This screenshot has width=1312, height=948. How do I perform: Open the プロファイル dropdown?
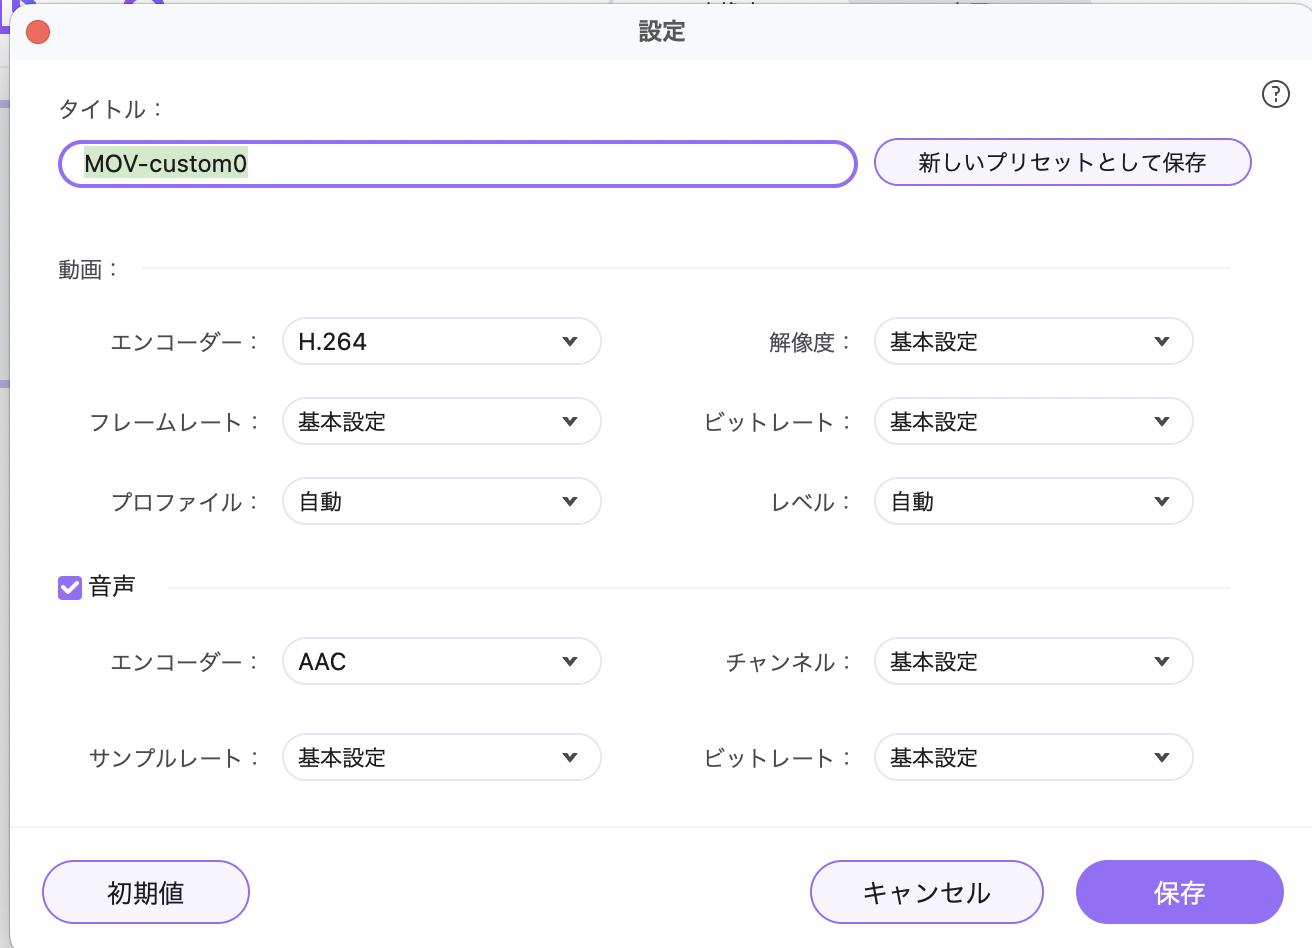coord(442,502)
